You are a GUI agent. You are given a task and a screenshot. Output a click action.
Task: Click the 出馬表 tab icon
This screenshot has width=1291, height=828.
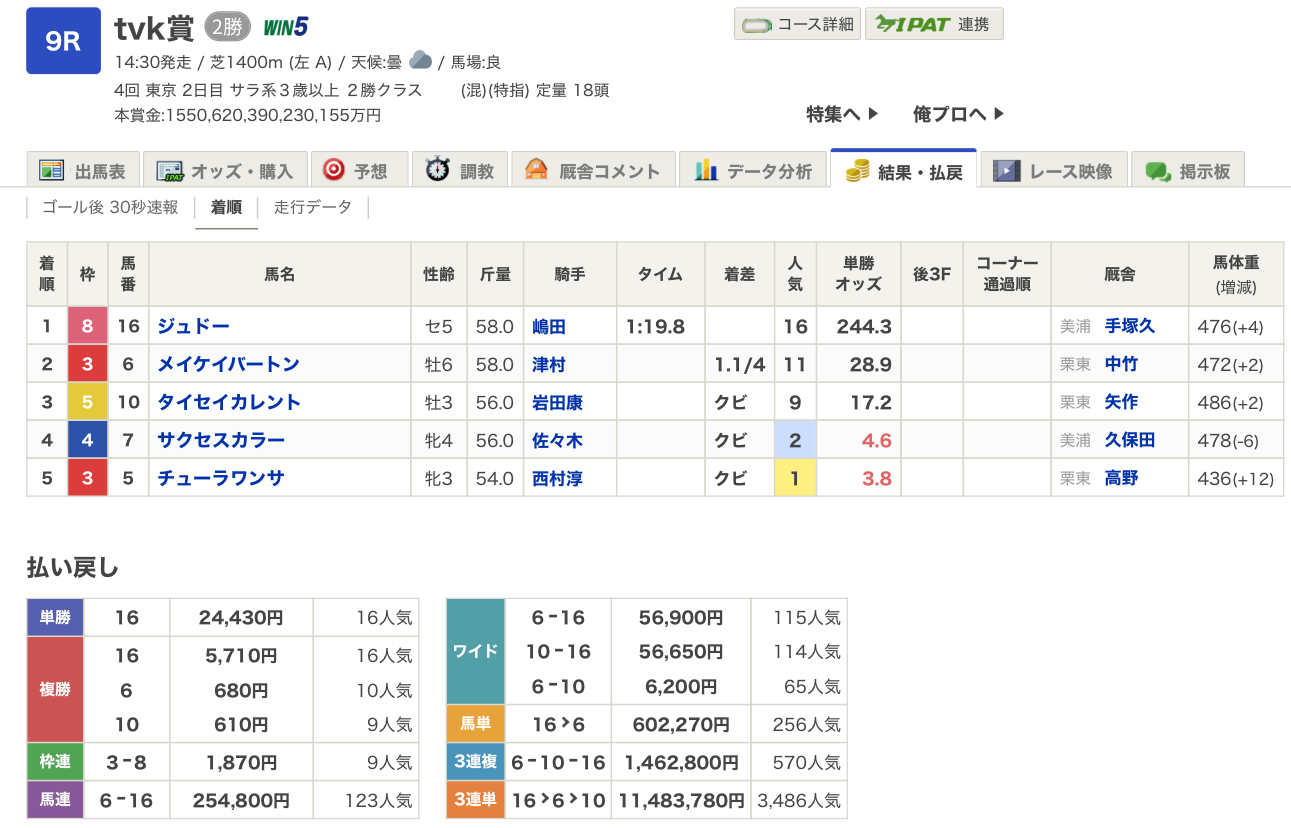pyautogui.click(x=52, y=171)
